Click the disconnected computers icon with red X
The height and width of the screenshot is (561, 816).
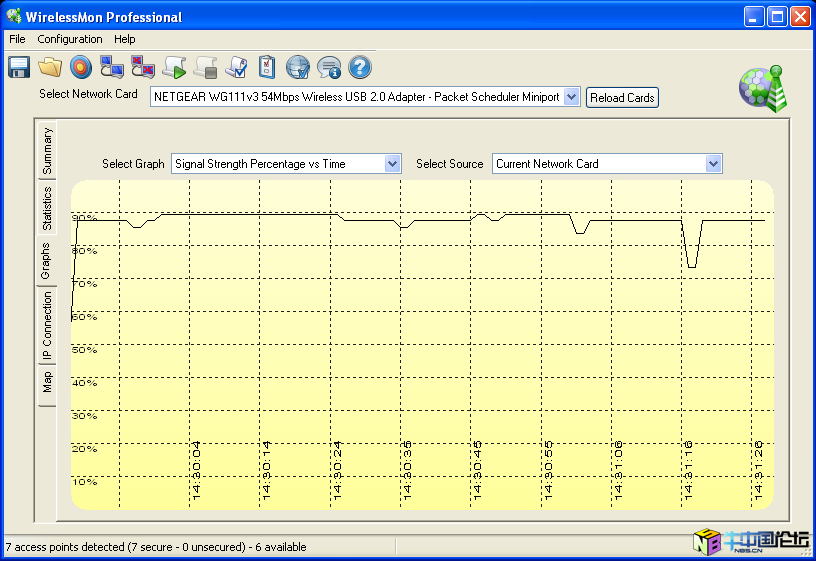[x=143, y=67]
